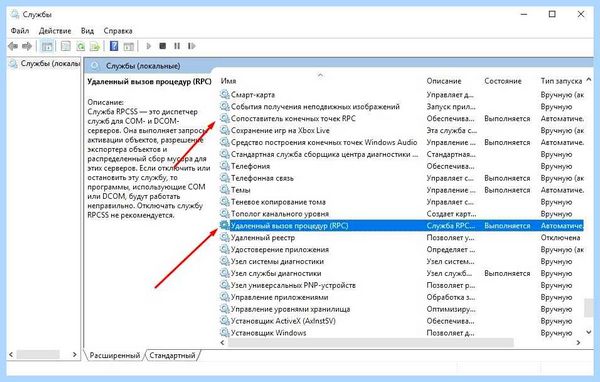
Task: Click the Export list toolbar icon
Action: click(95, 46)
